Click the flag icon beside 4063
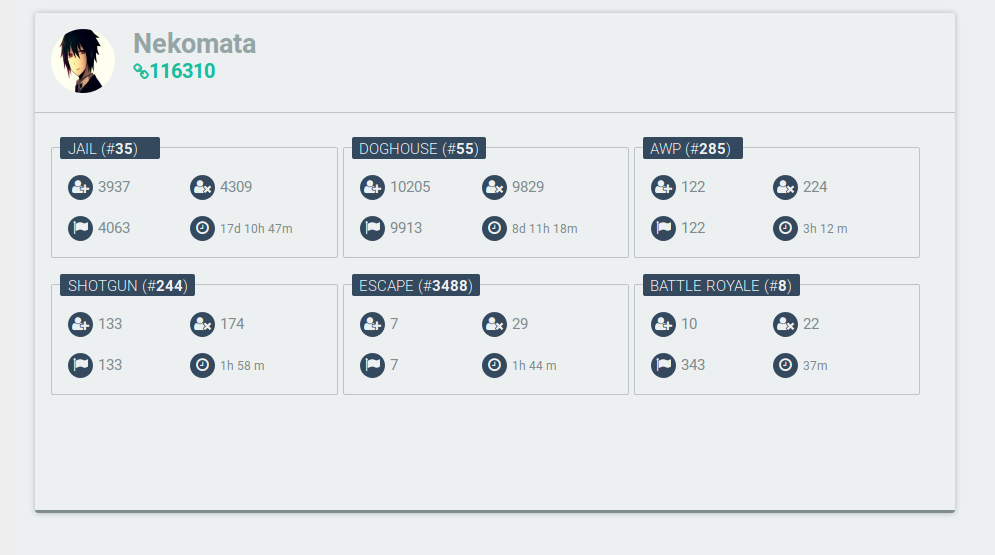 [81, 228]
